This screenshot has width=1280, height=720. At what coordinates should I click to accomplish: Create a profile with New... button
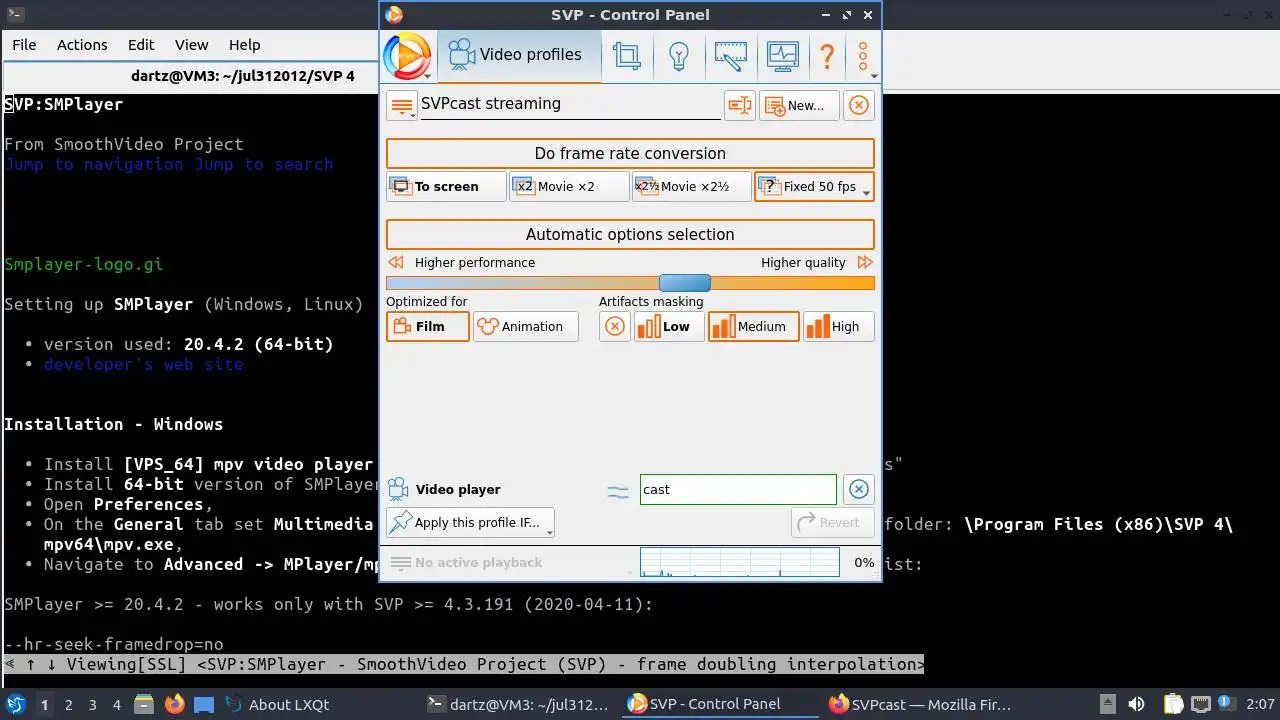point(799,105)
